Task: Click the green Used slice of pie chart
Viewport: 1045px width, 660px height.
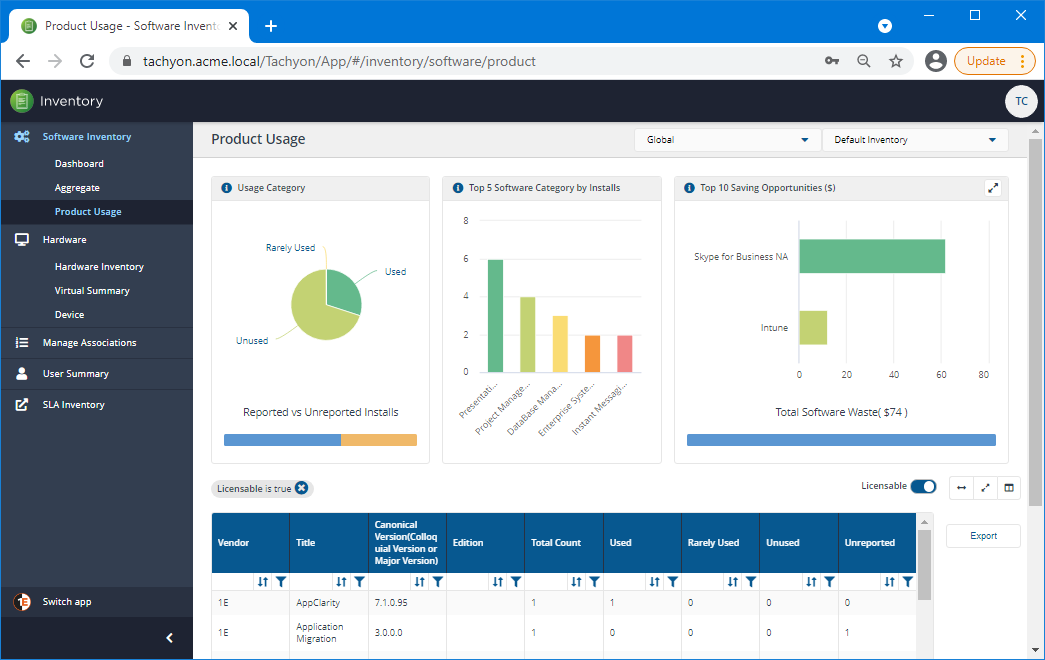Action: (343, 289)
